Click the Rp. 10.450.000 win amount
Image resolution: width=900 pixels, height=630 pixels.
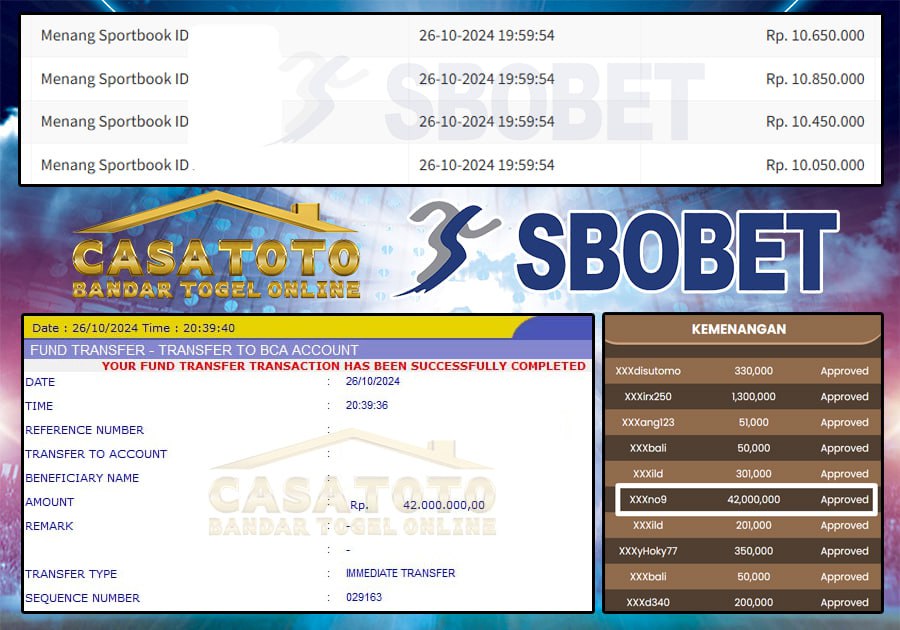click(x=815, y=122)
